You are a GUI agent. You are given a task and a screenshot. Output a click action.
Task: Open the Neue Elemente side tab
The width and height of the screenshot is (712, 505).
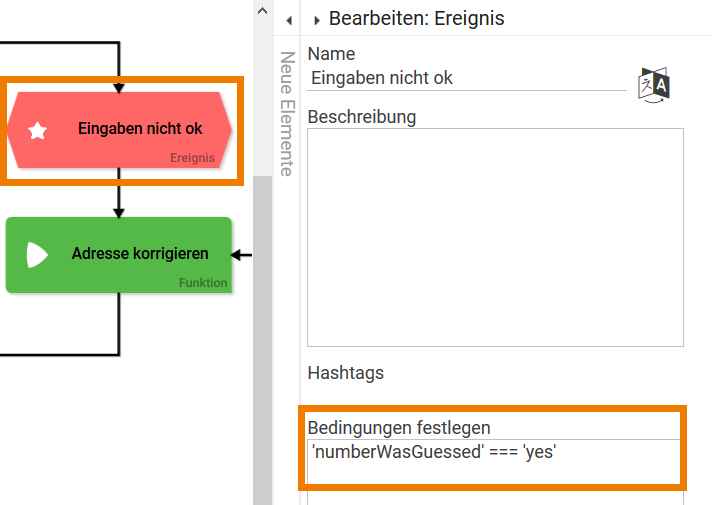click(x=286, y=114)
